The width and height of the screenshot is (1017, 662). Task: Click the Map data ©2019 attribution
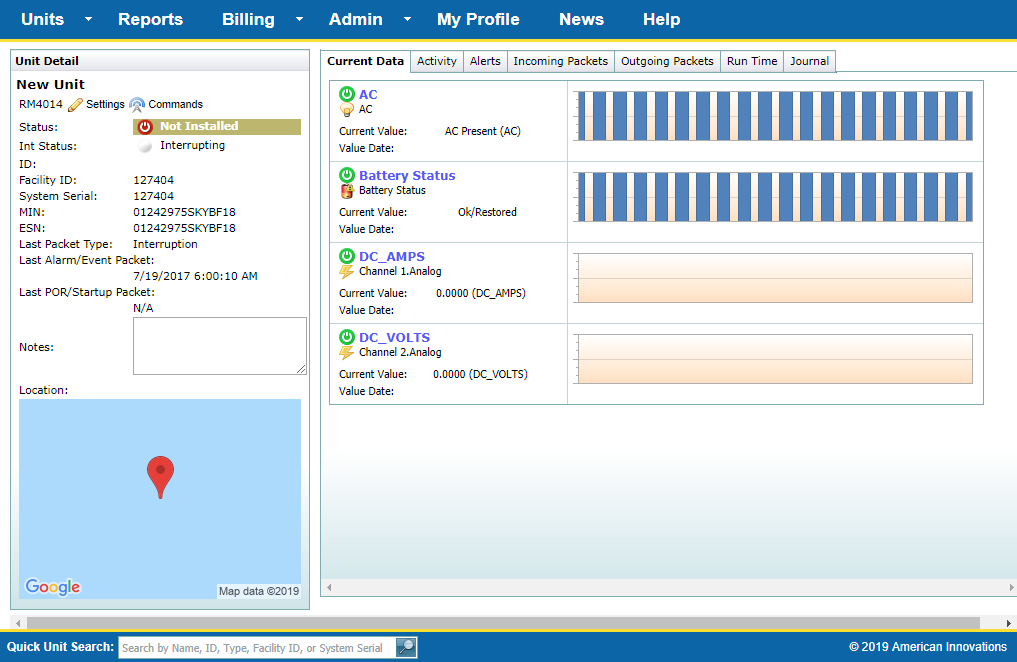point(259,591)
